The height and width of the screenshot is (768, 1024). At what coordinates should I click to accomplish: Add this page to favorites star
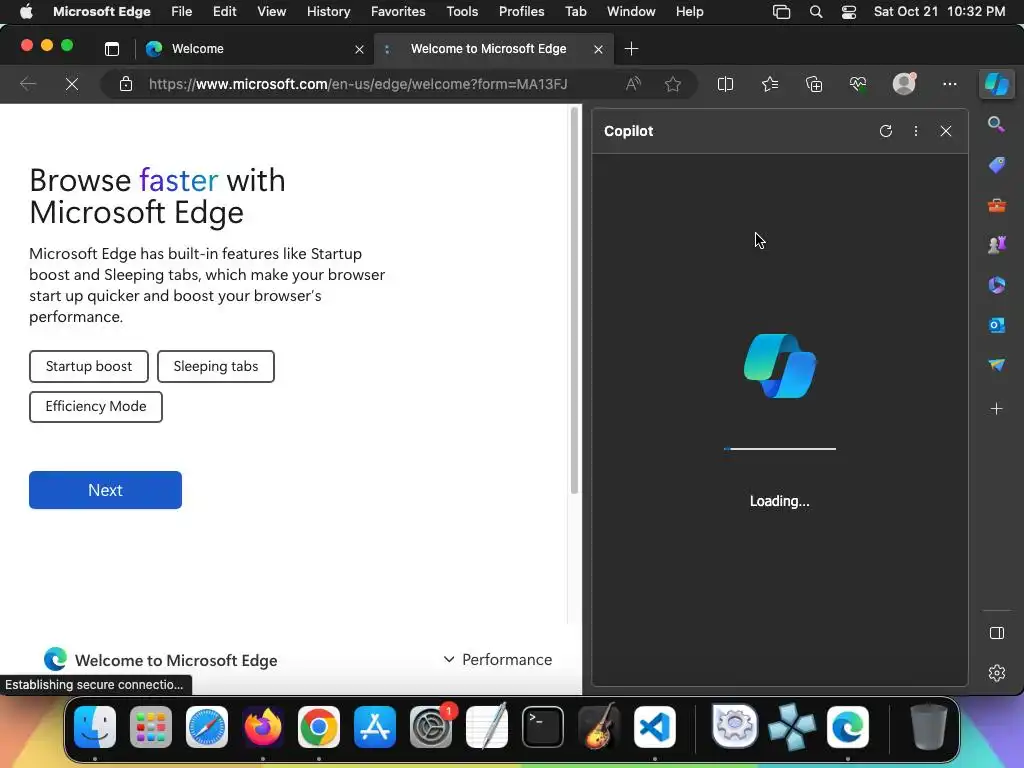tap(673, 84)
